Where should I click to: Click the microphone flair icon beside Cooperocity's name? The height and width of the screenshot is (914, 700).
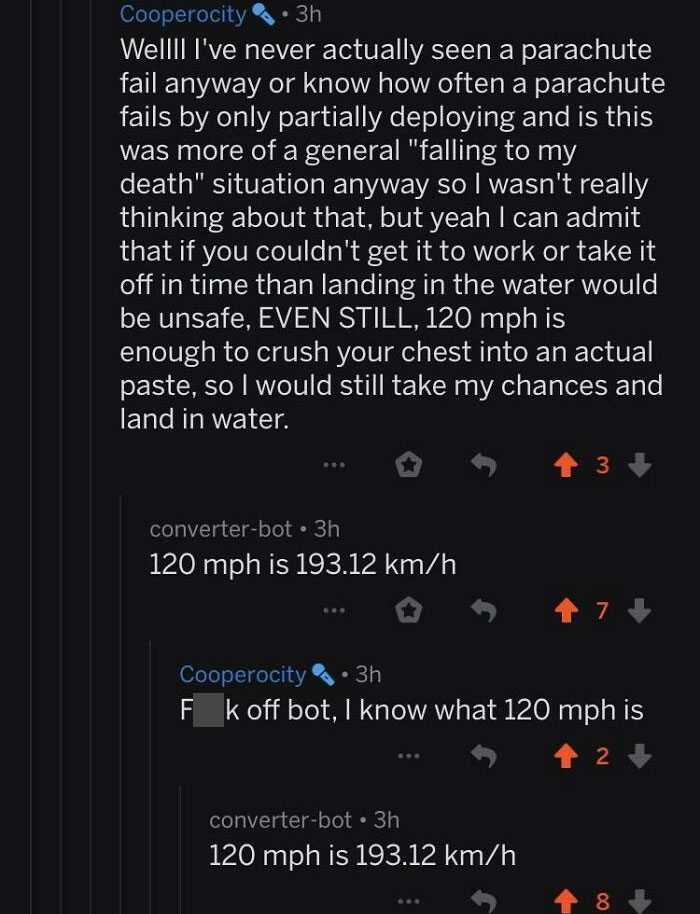point(260,13)
